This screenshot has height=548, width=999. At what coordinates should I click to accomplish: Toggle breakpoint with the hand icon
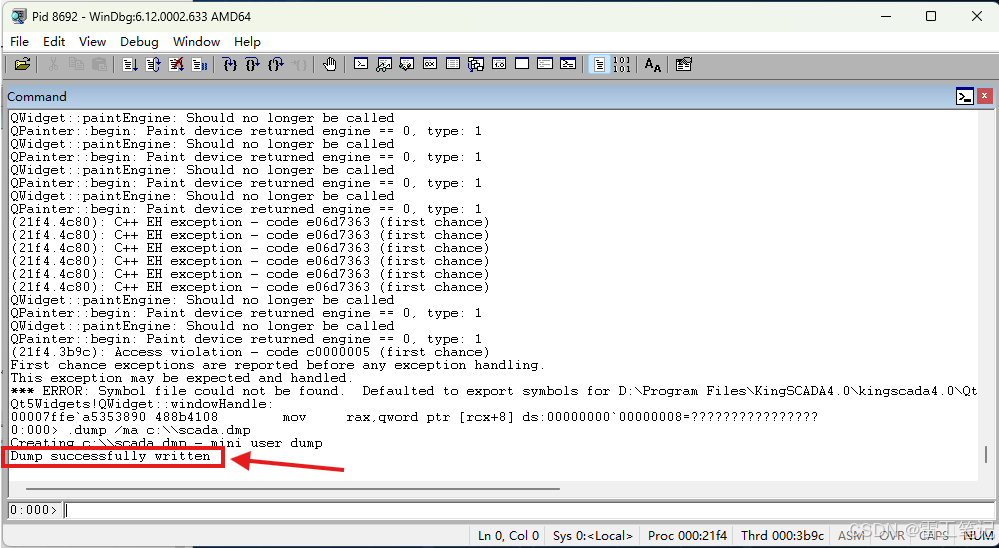coord(329,64)
